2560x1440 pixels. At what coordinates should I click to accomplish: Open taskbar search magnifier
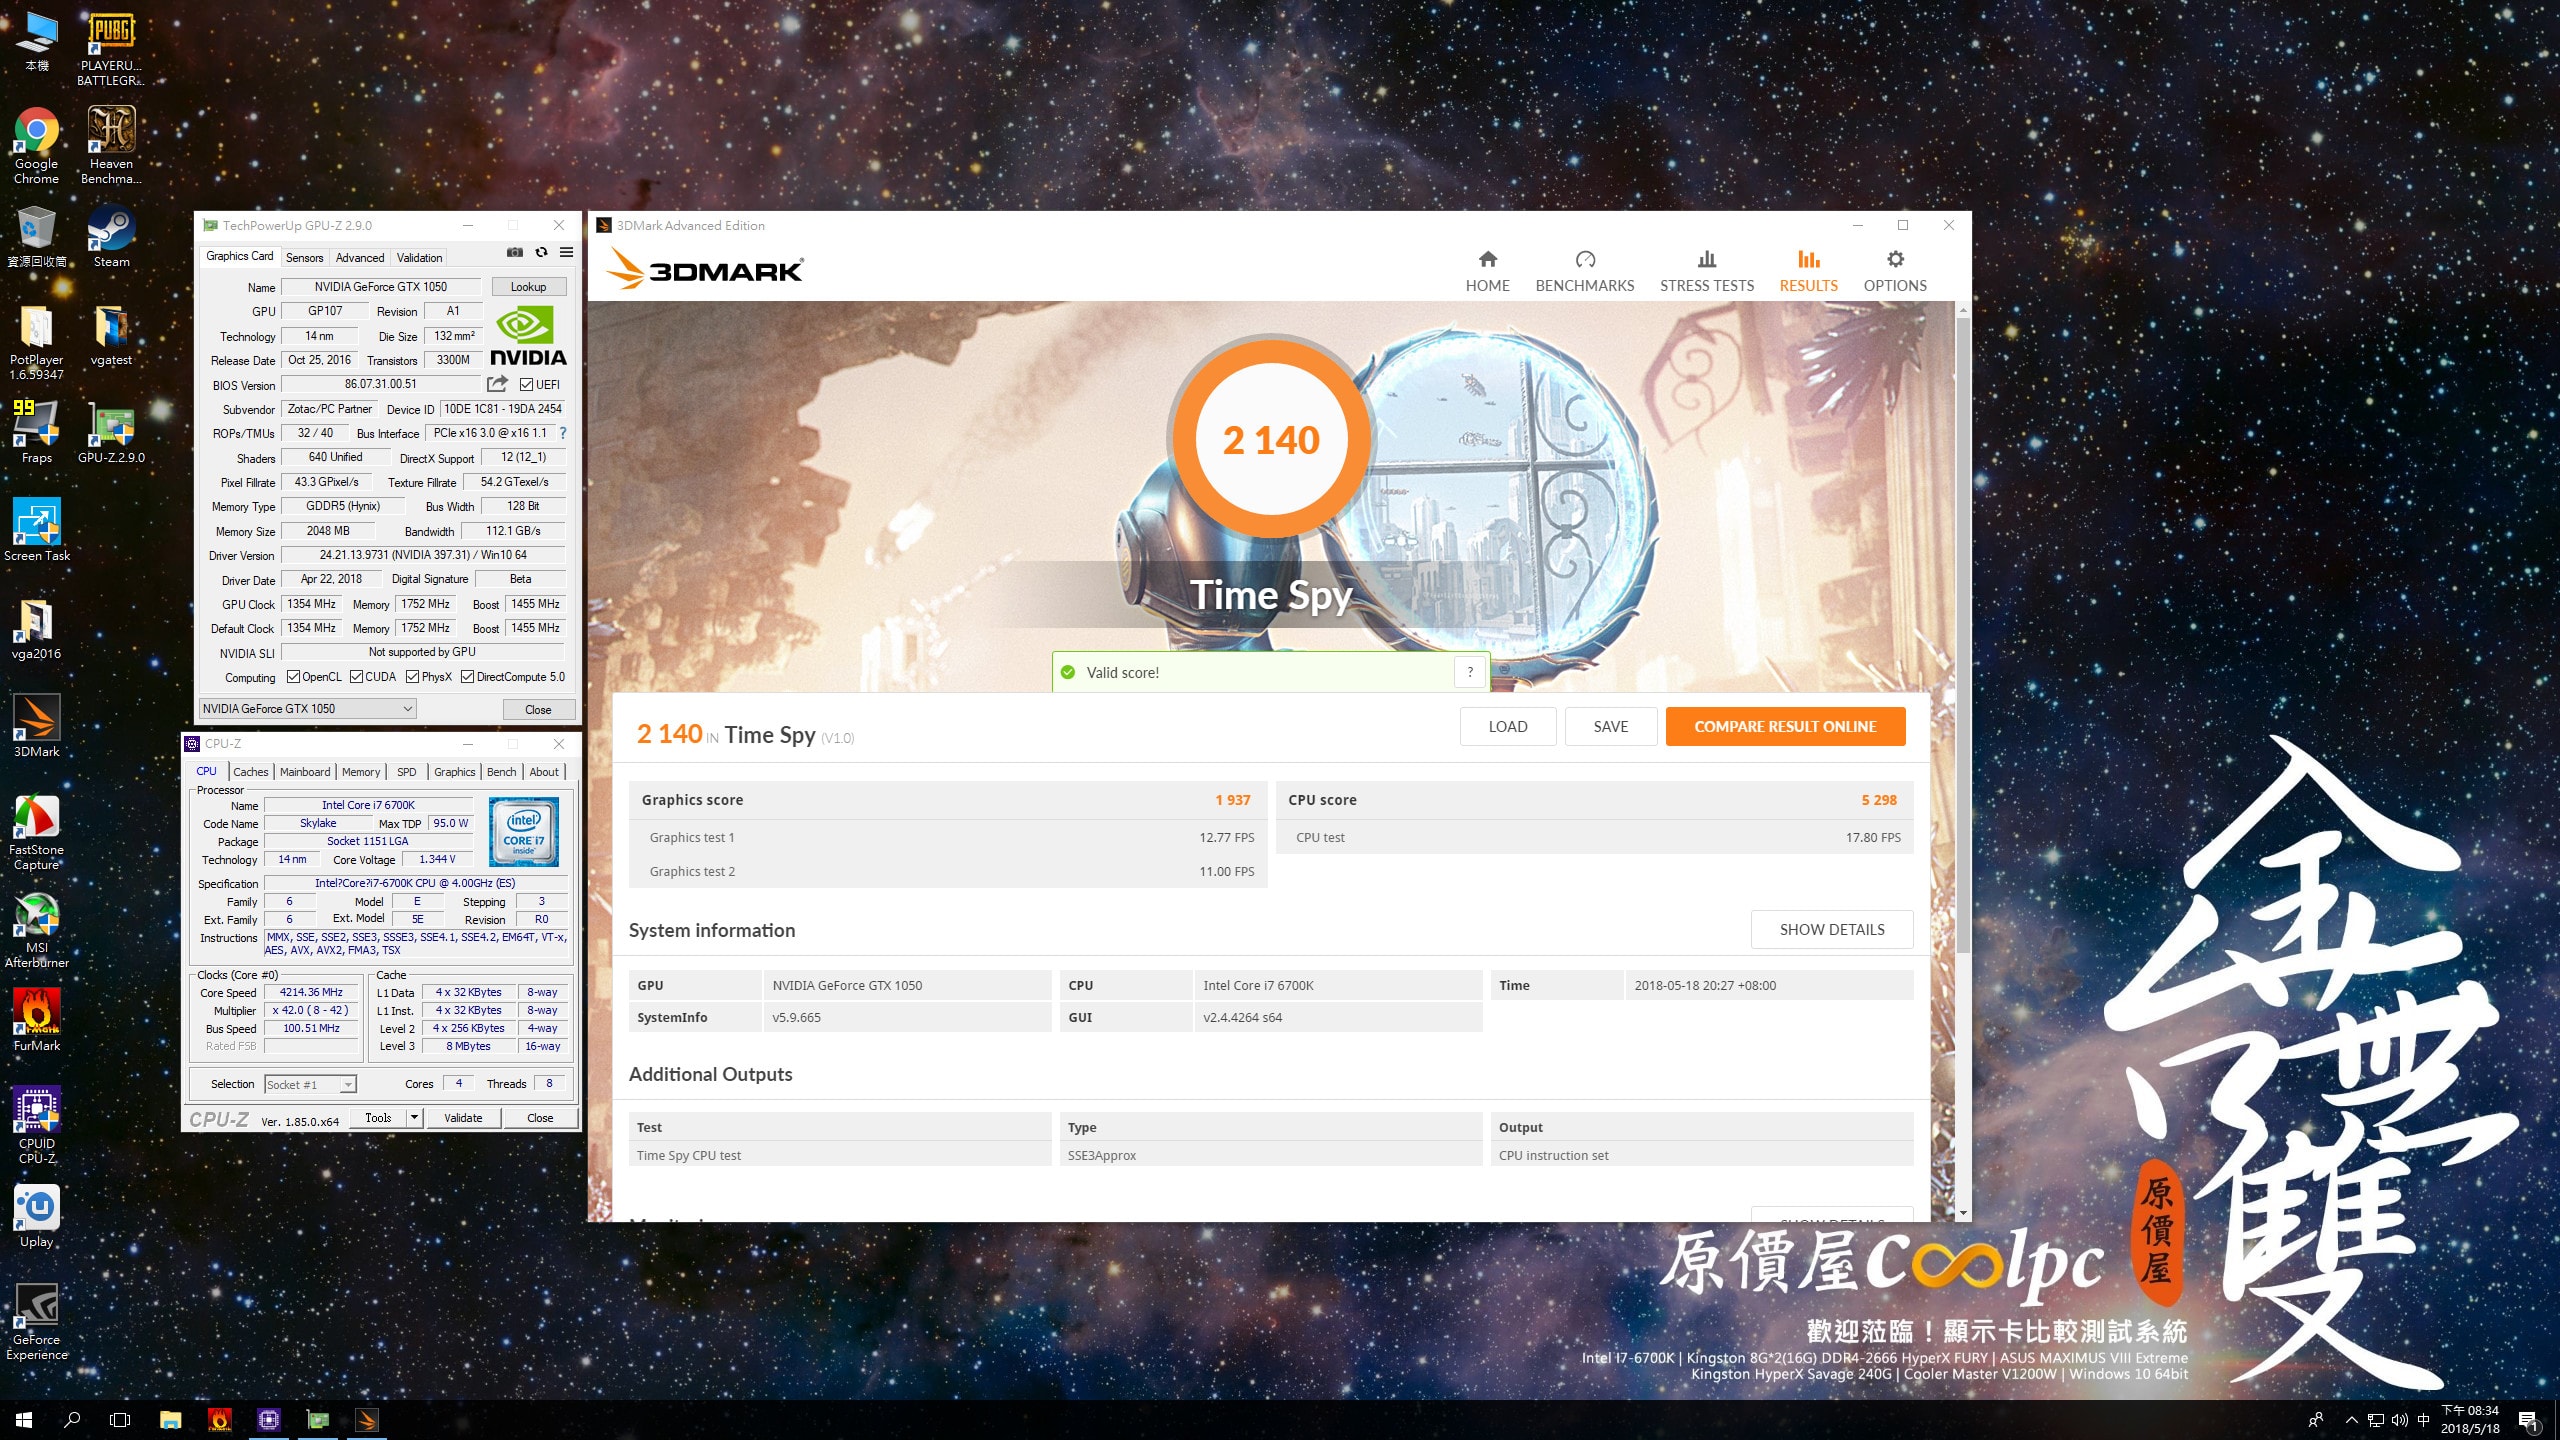click(72, 1420)
